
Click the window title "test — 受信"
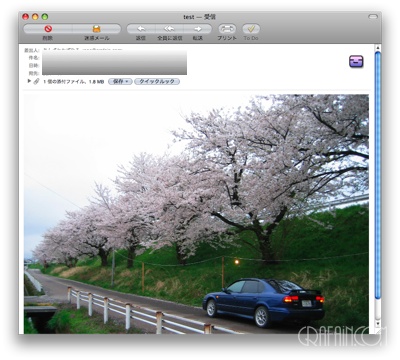(200, 17)
